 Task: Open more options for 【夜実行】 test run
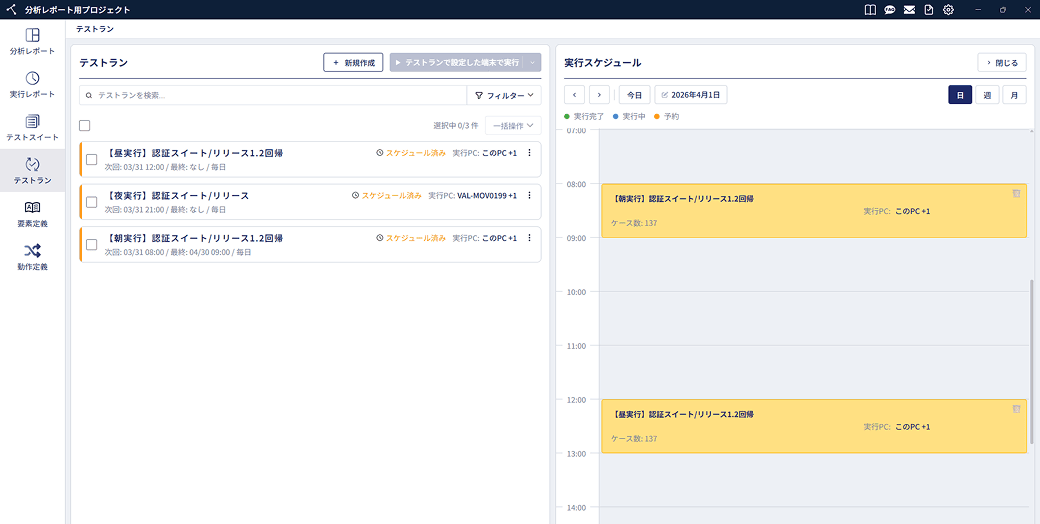click(529, 196)
